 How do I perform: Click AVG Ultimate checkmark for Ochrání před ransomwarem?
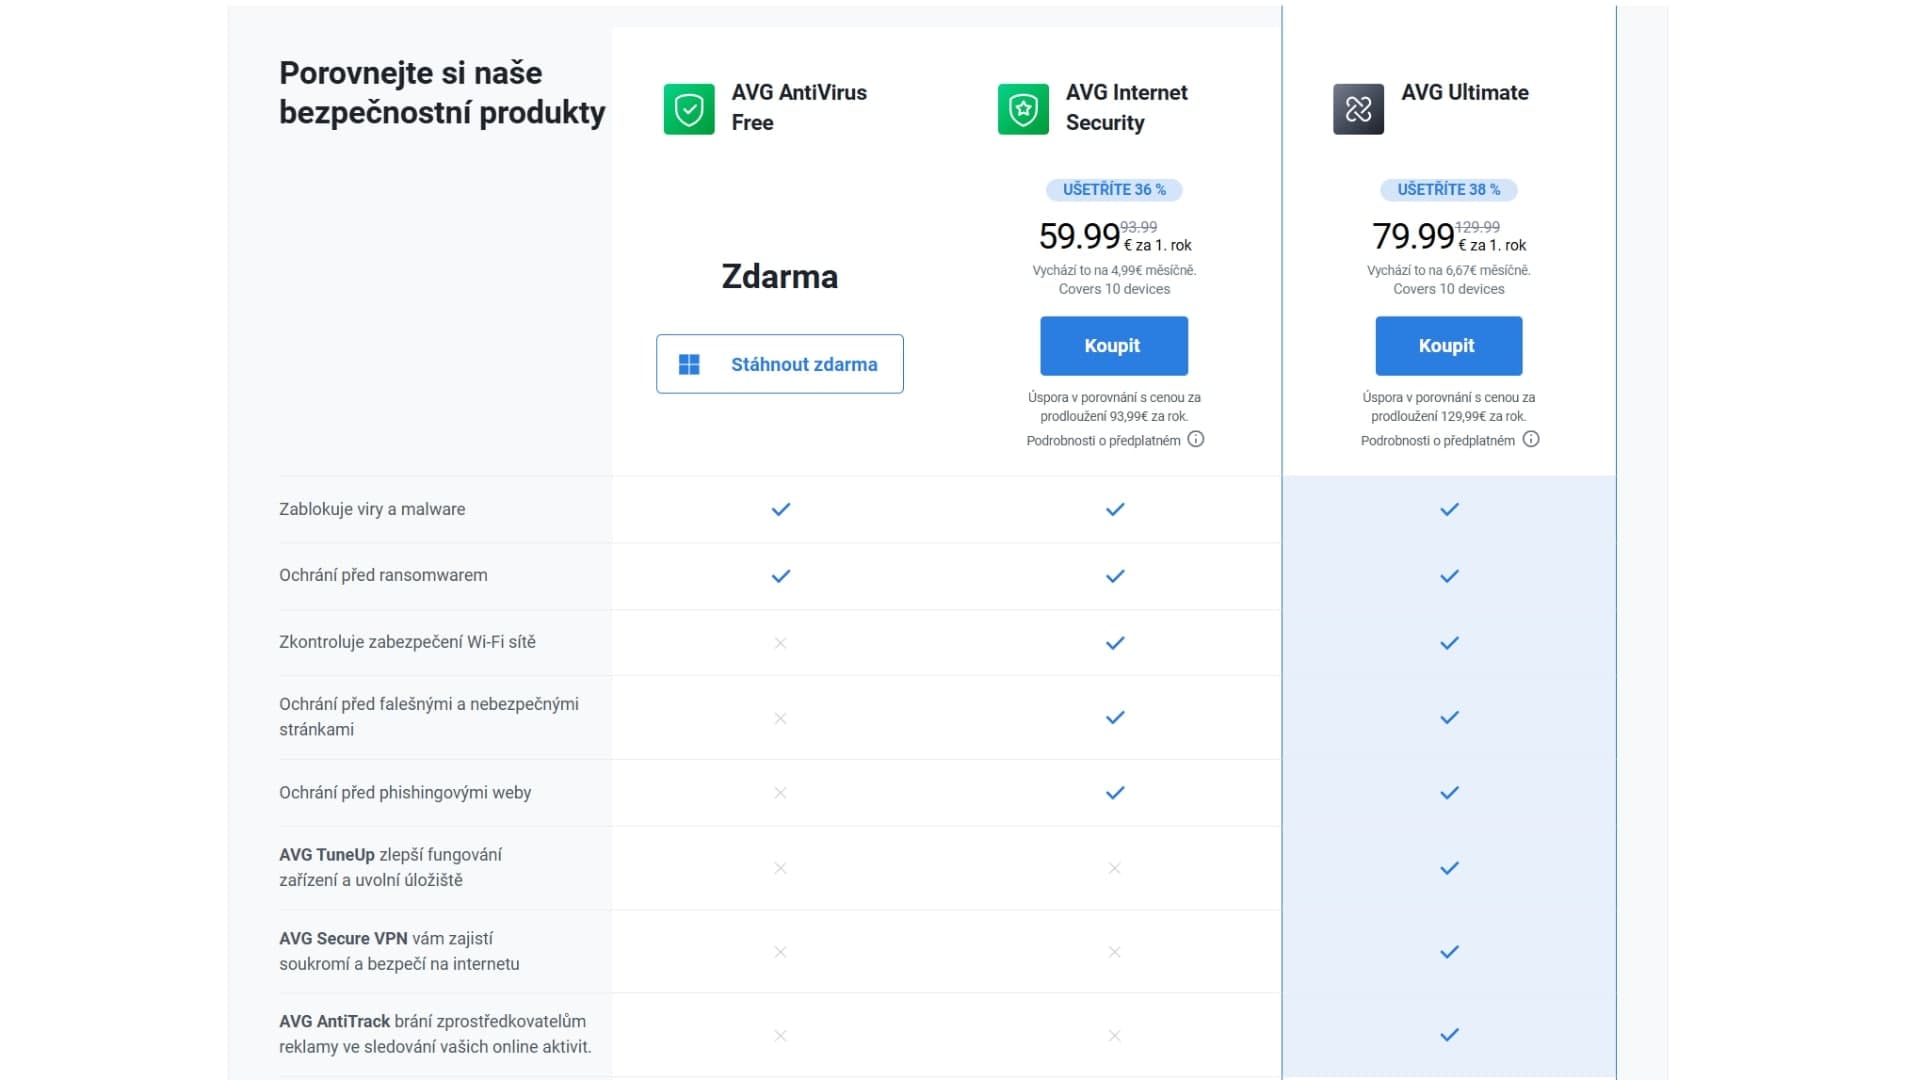pos(1449,576)
